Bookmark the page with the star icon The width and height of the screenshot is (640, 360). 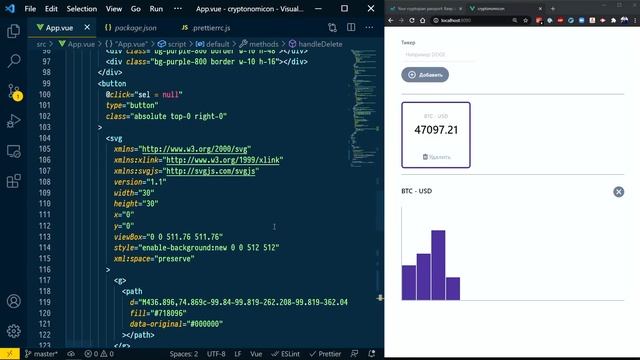(x=526, y=20)
